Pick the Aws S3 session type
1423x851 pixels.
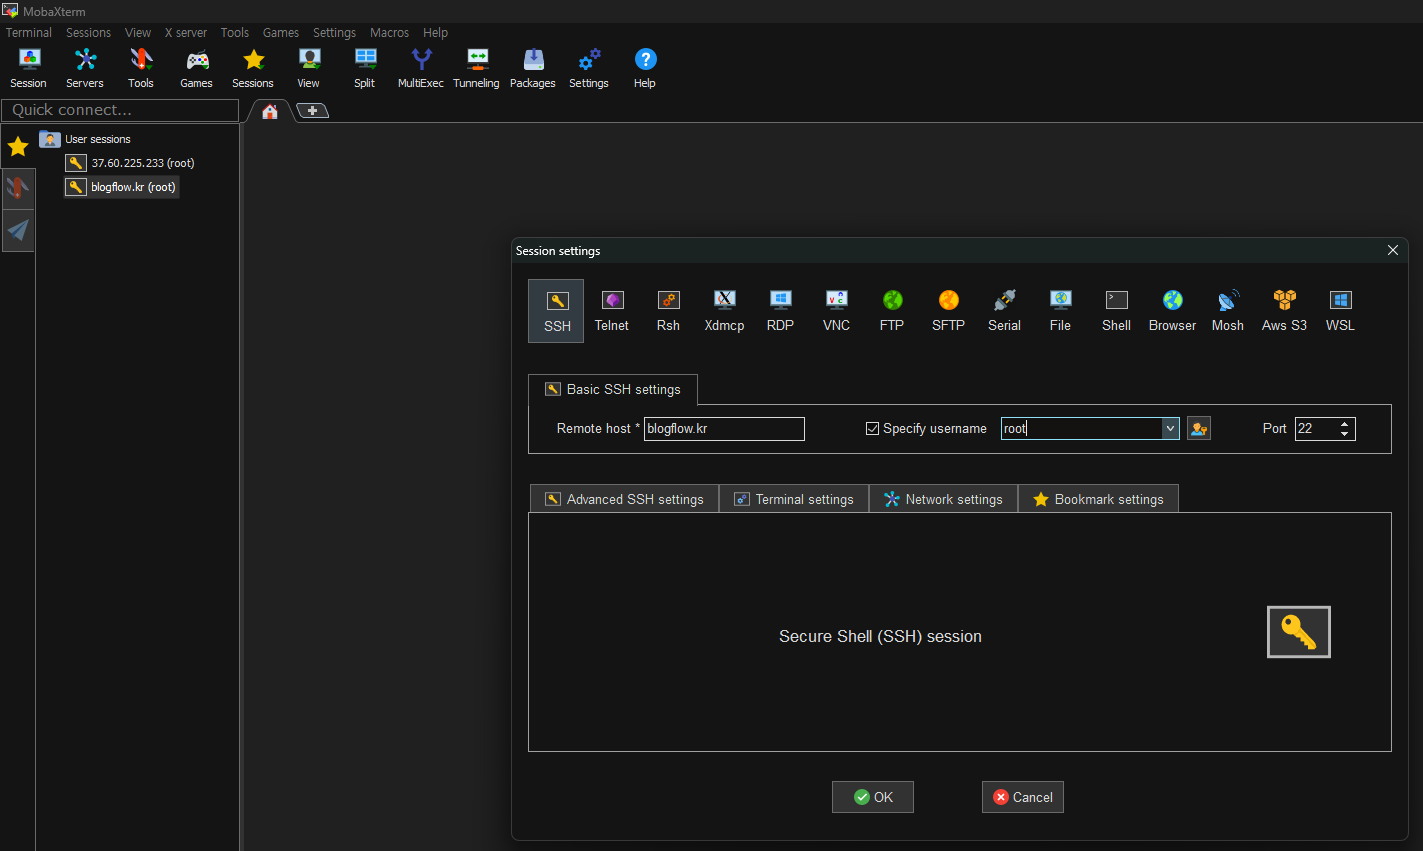1284,310
